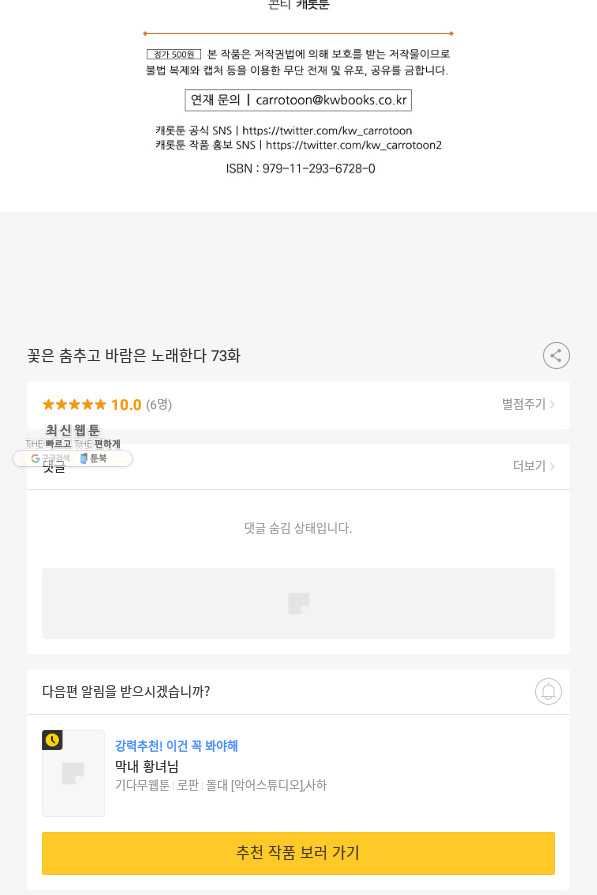The image size is (597, 895).
Task: Click the twitter.com/kw_carrotoon2 link
Action: click(x=354, y=145)
